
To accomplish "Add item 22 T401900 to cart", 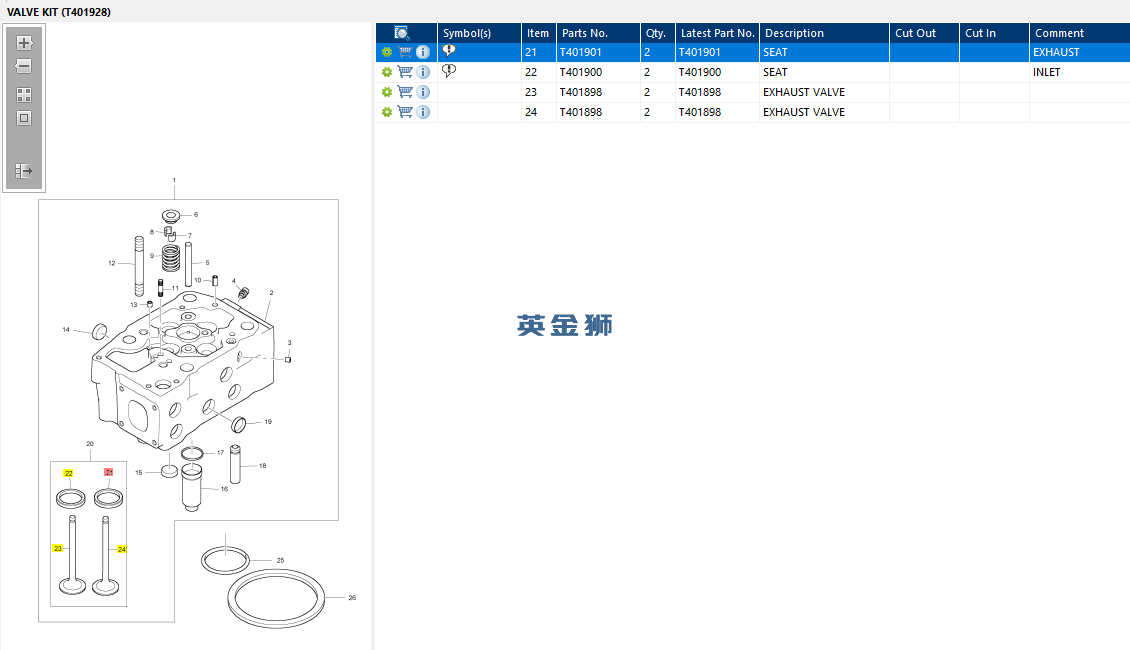I will [405, 72].
